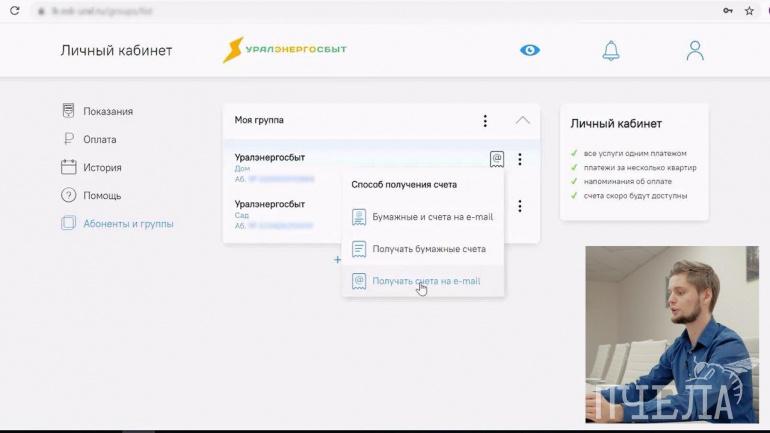The image size is (770, 433).
Task: Open notifications bell in header
Action: 610,50
